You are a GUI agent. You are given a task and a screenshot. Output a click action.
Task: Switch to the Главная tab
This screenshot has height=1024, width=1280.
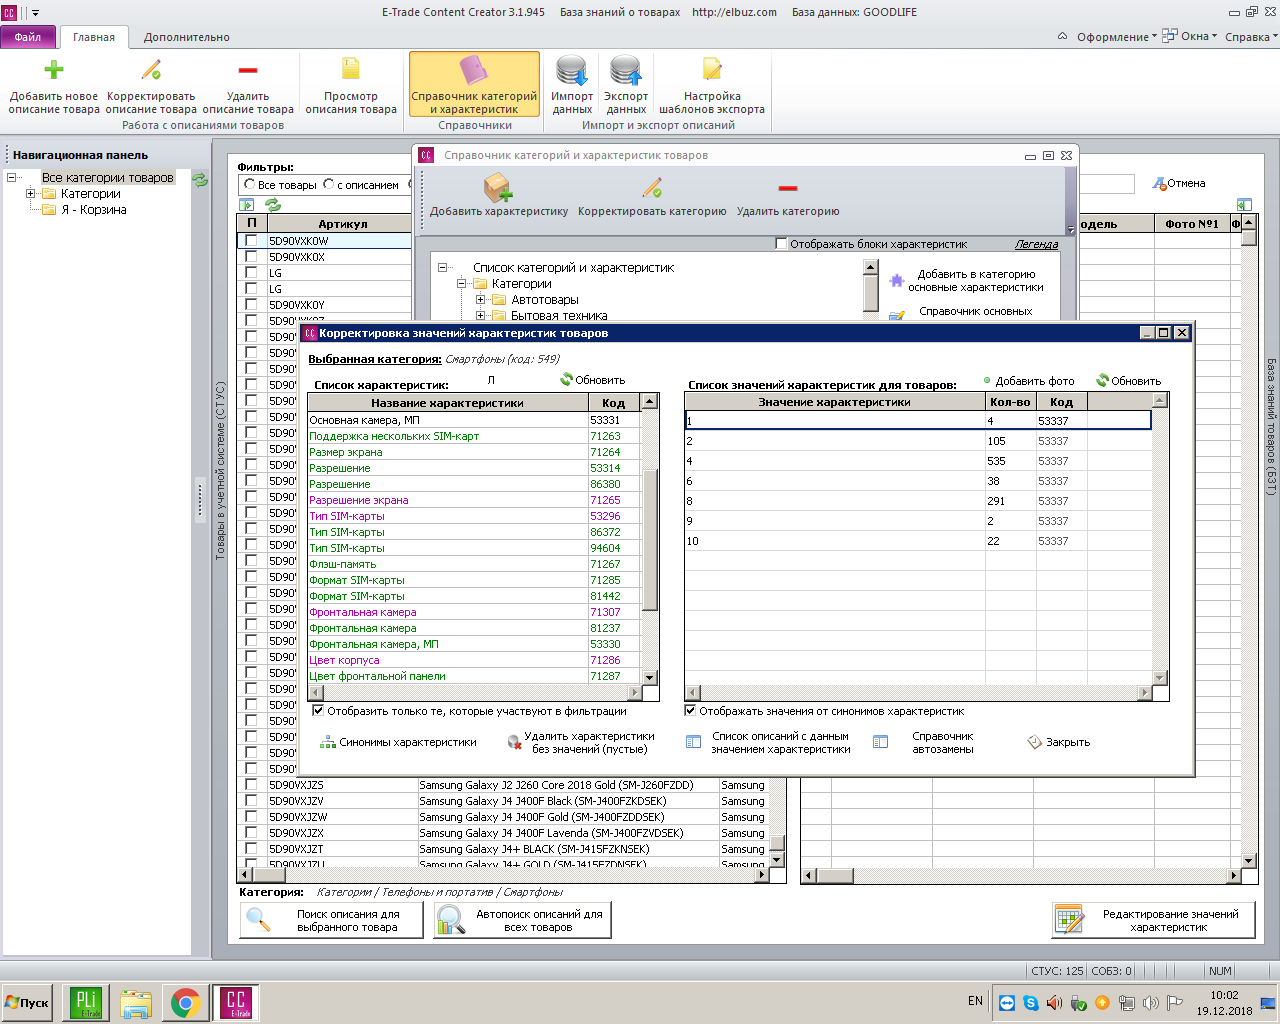(94, 37)
